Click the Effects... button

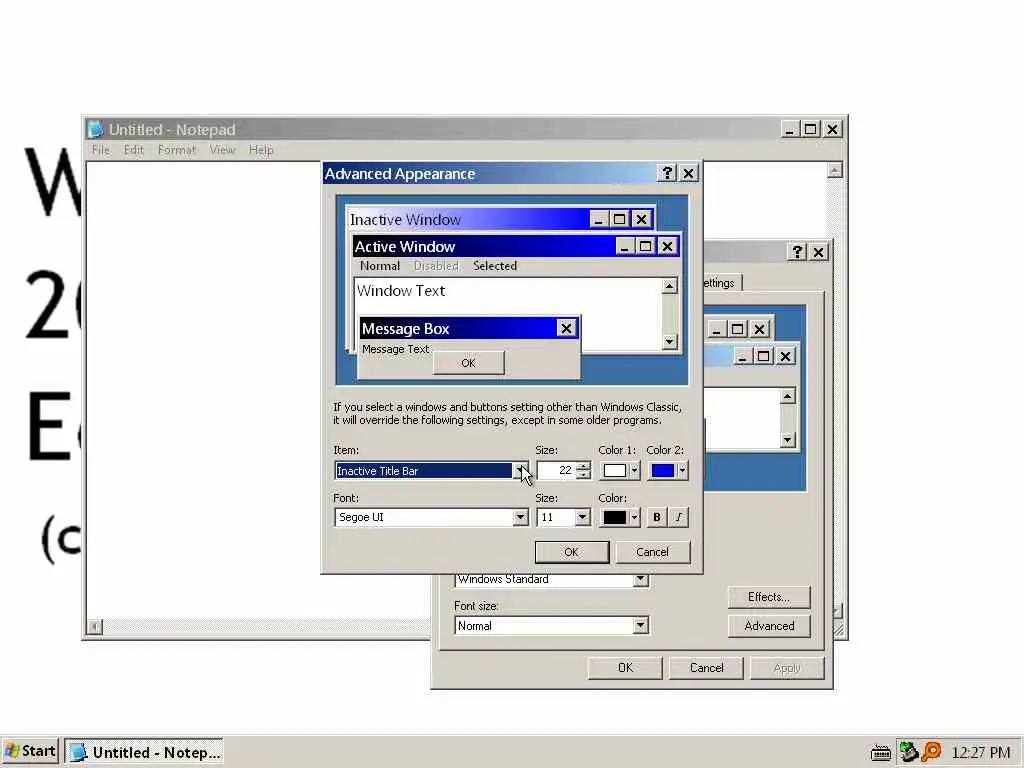pyautogui.click(x=769, y=597)
